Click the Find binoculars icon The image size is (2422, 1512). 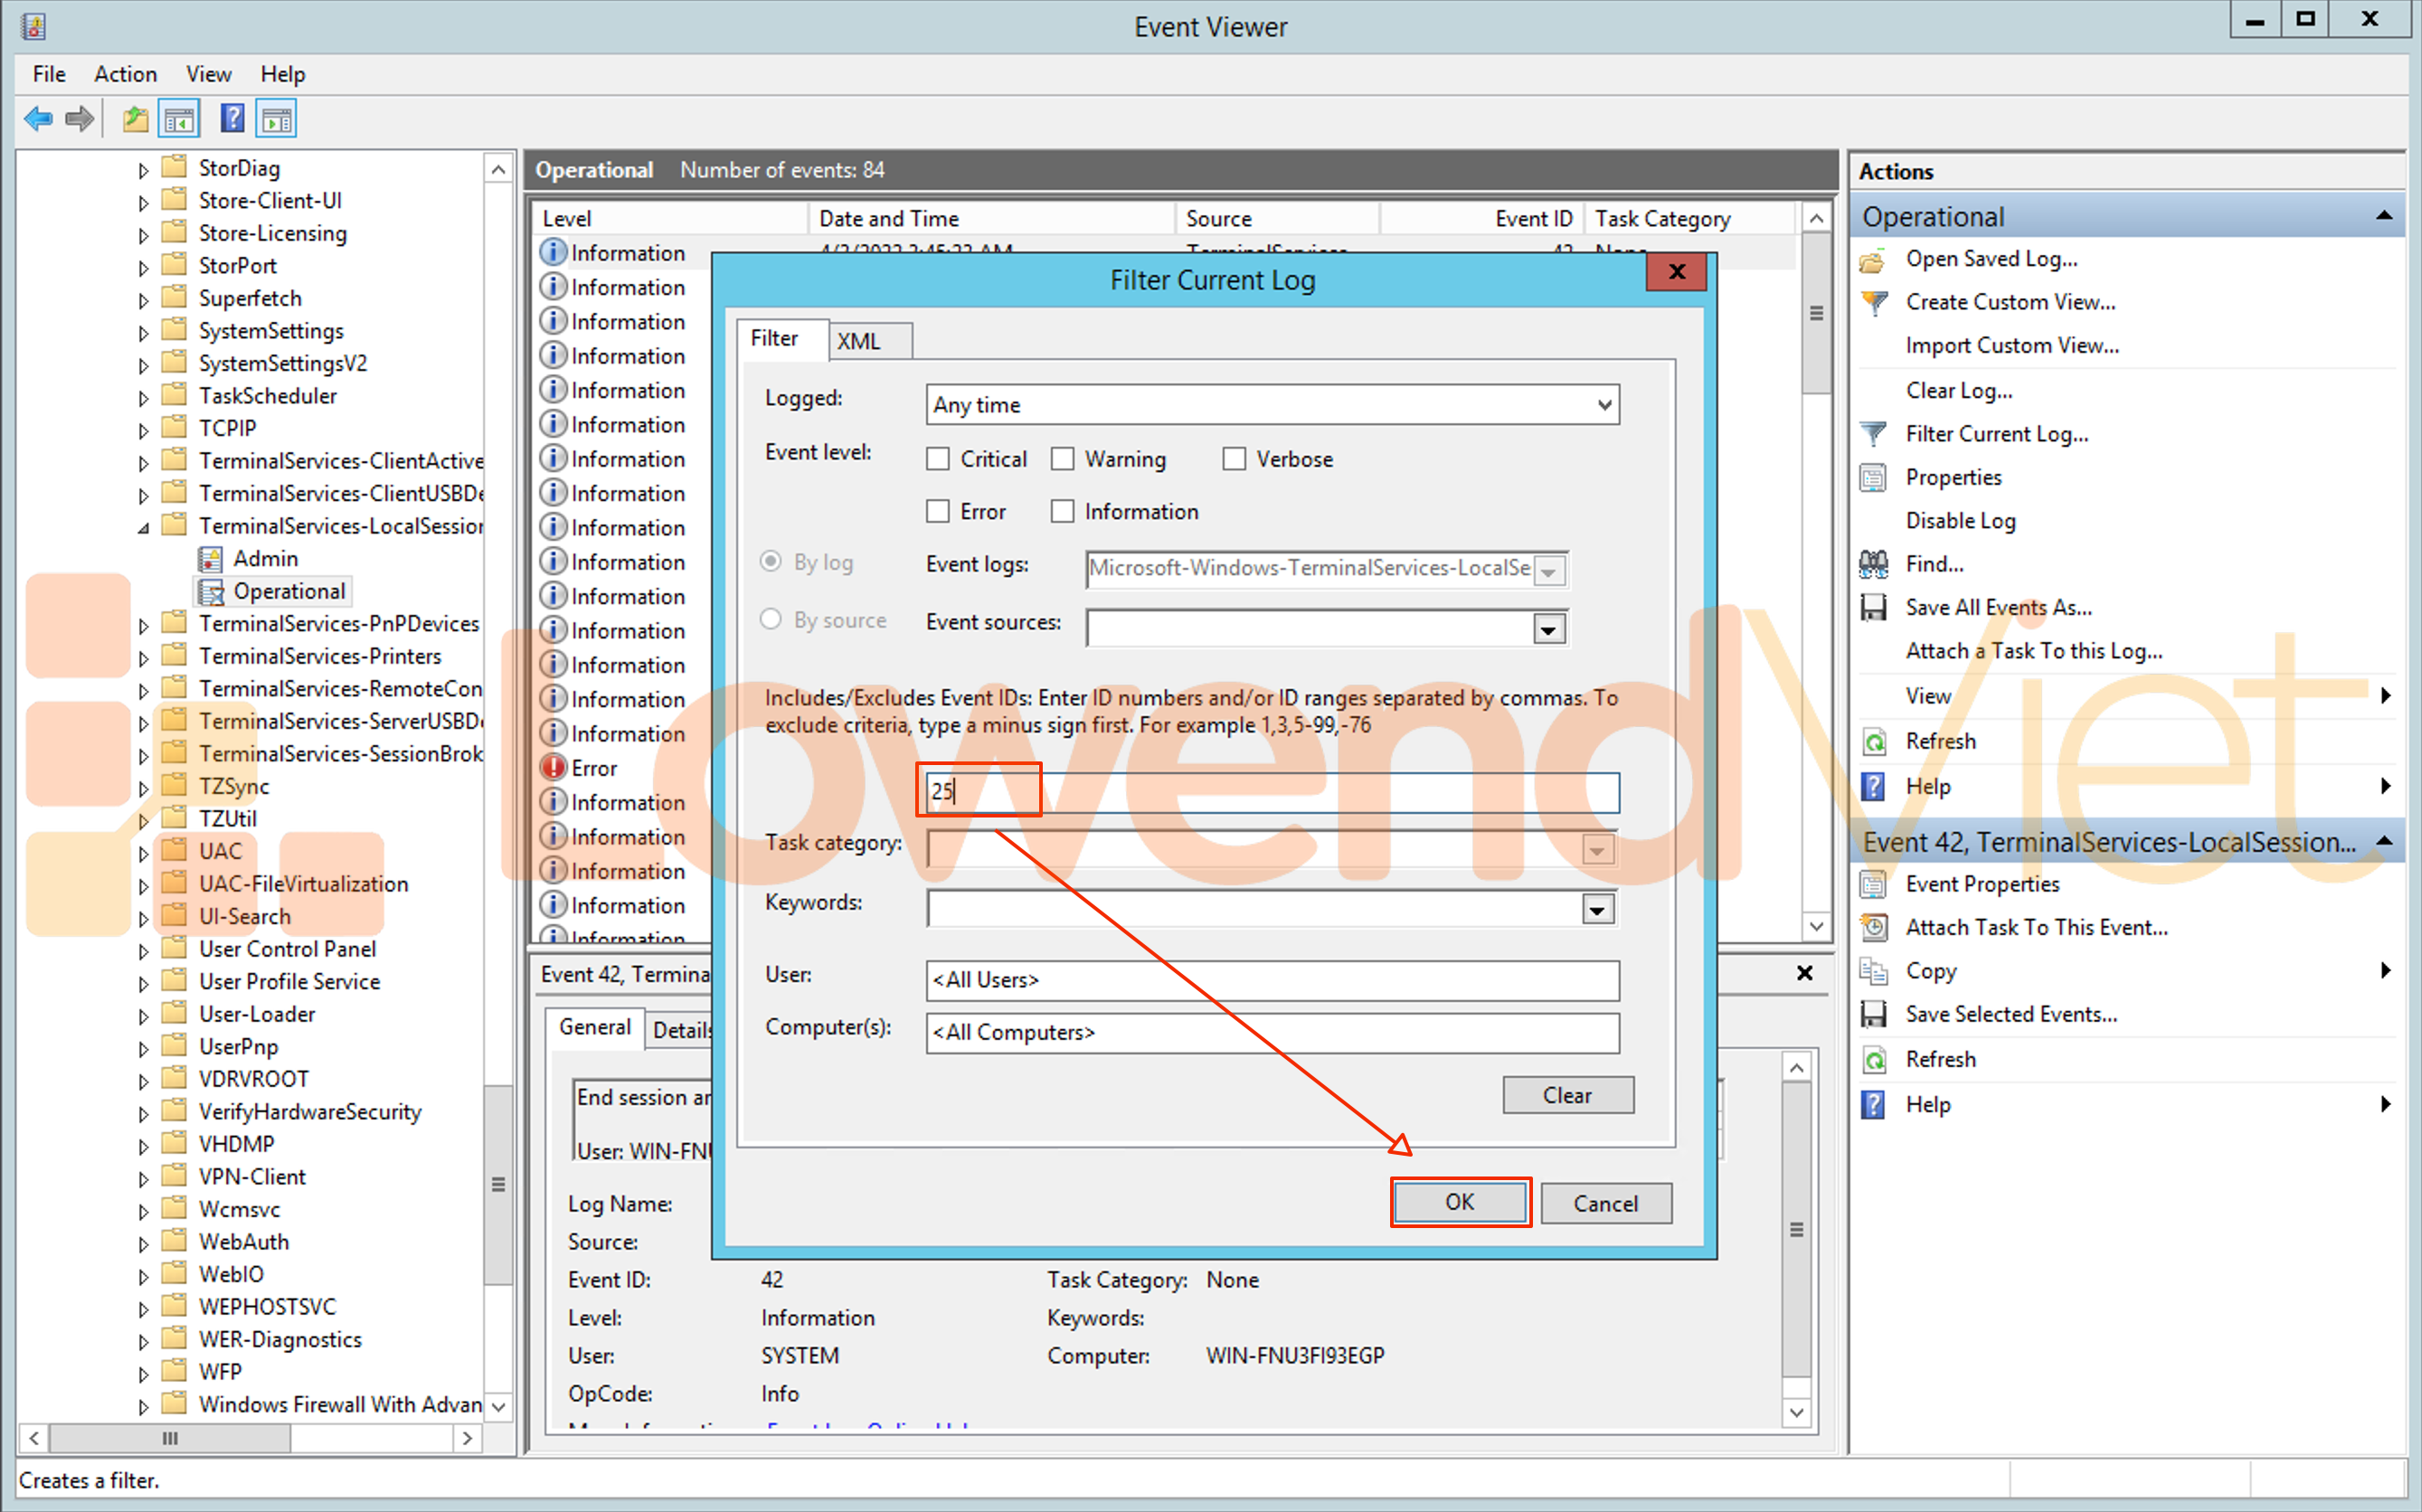coord(1873,564)
